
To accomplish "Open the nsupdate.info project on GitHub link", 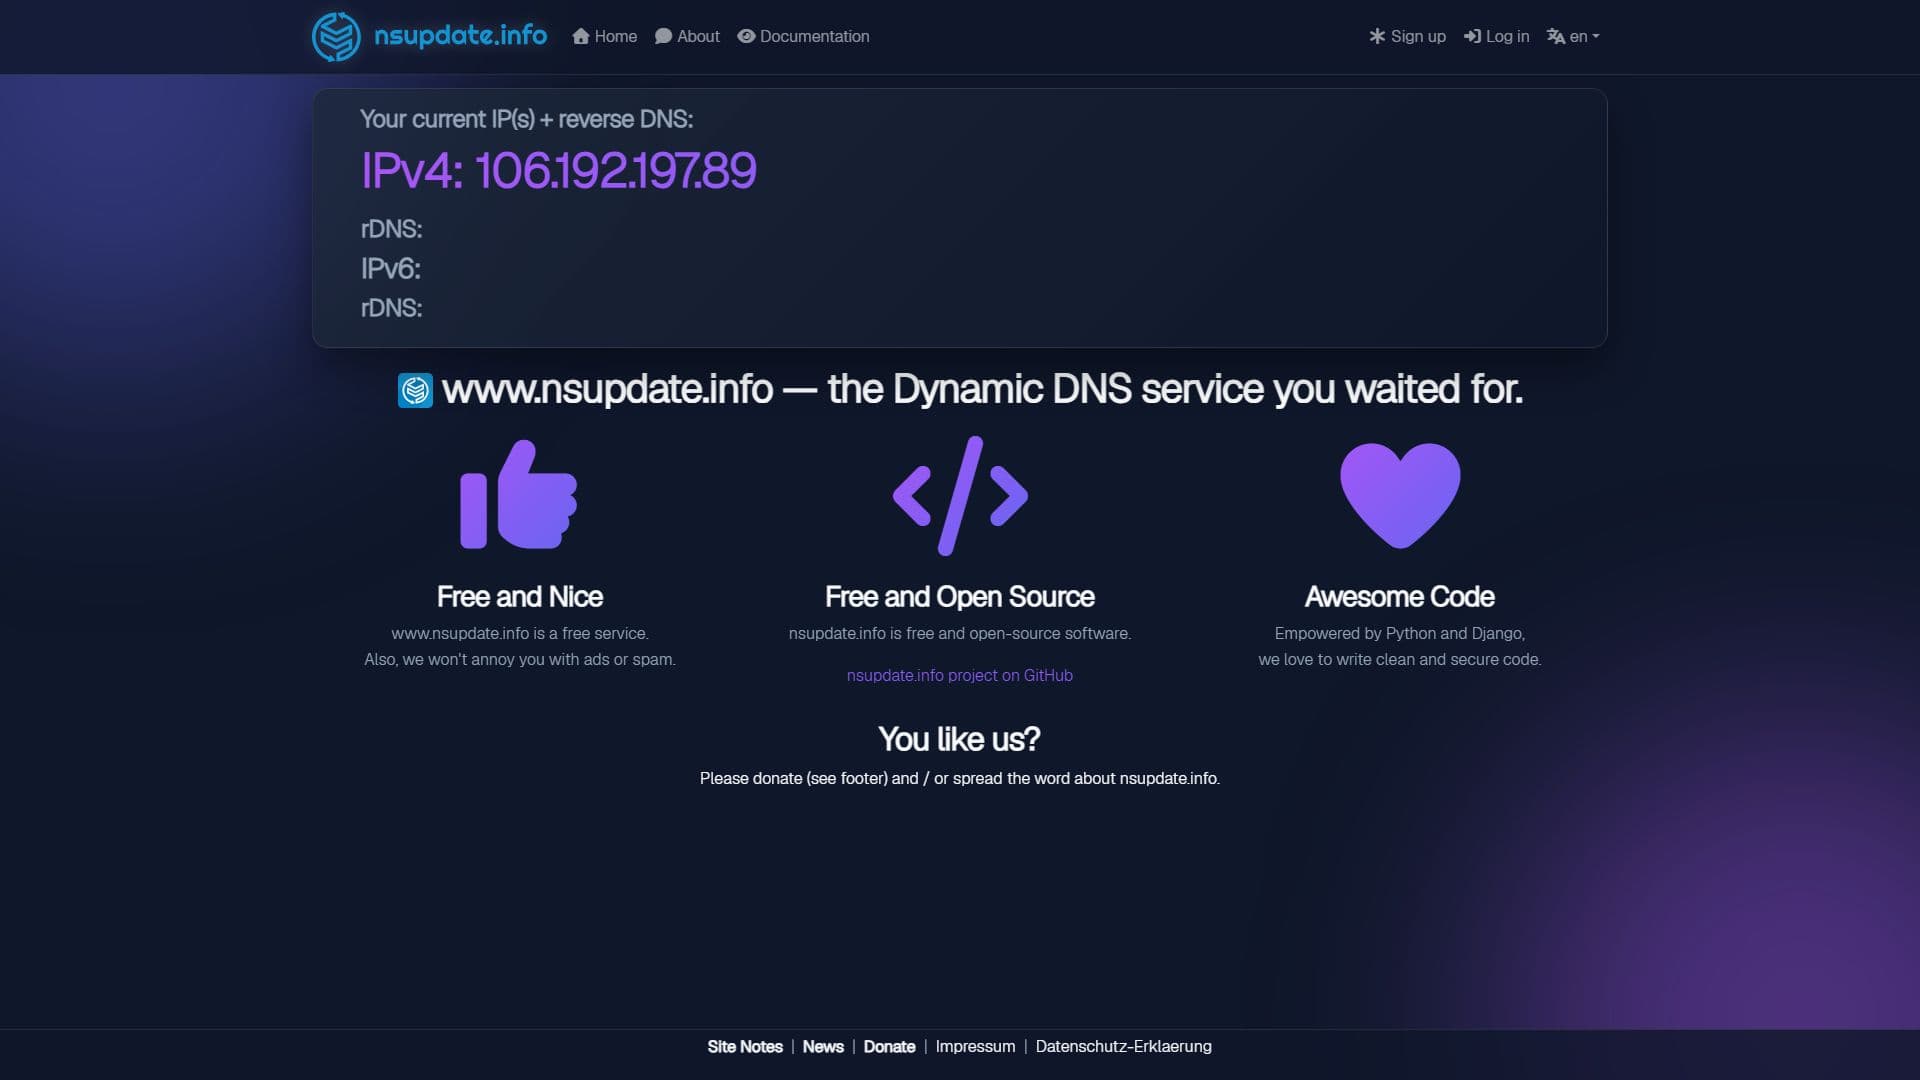I will click(960, 676).
